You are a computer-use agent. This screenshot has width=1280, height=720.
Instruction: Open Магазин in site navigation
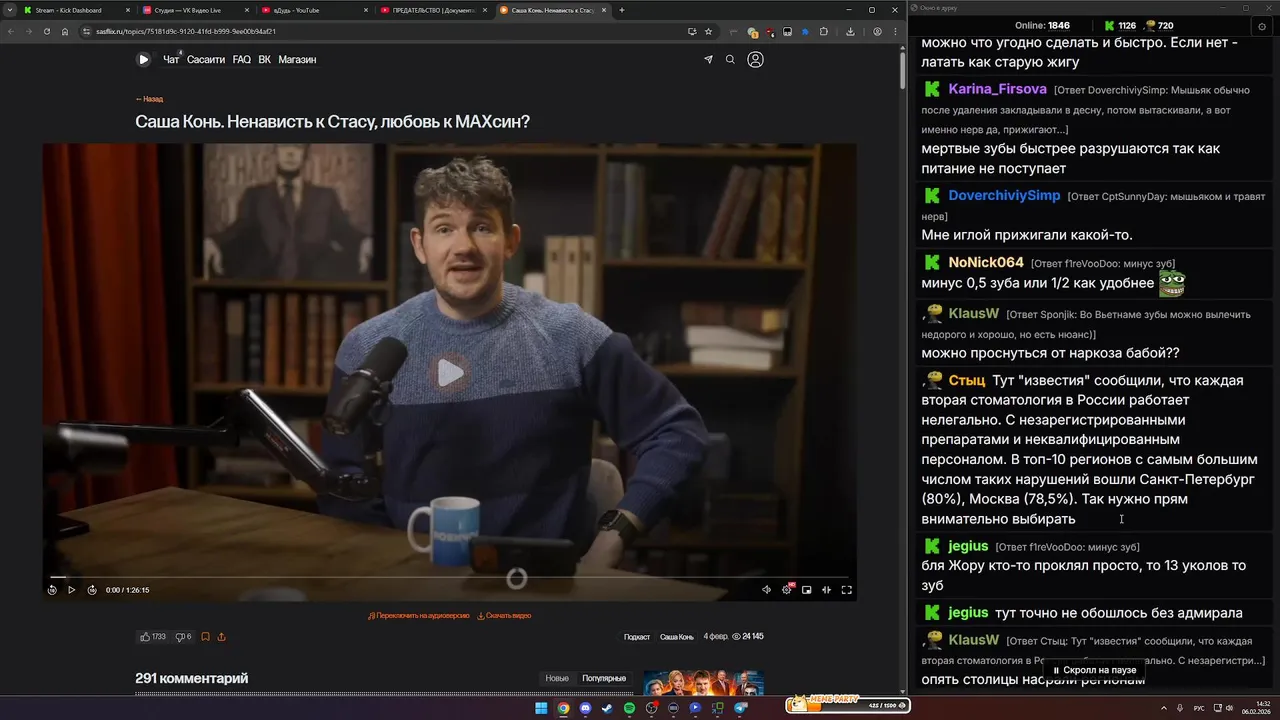297,60
